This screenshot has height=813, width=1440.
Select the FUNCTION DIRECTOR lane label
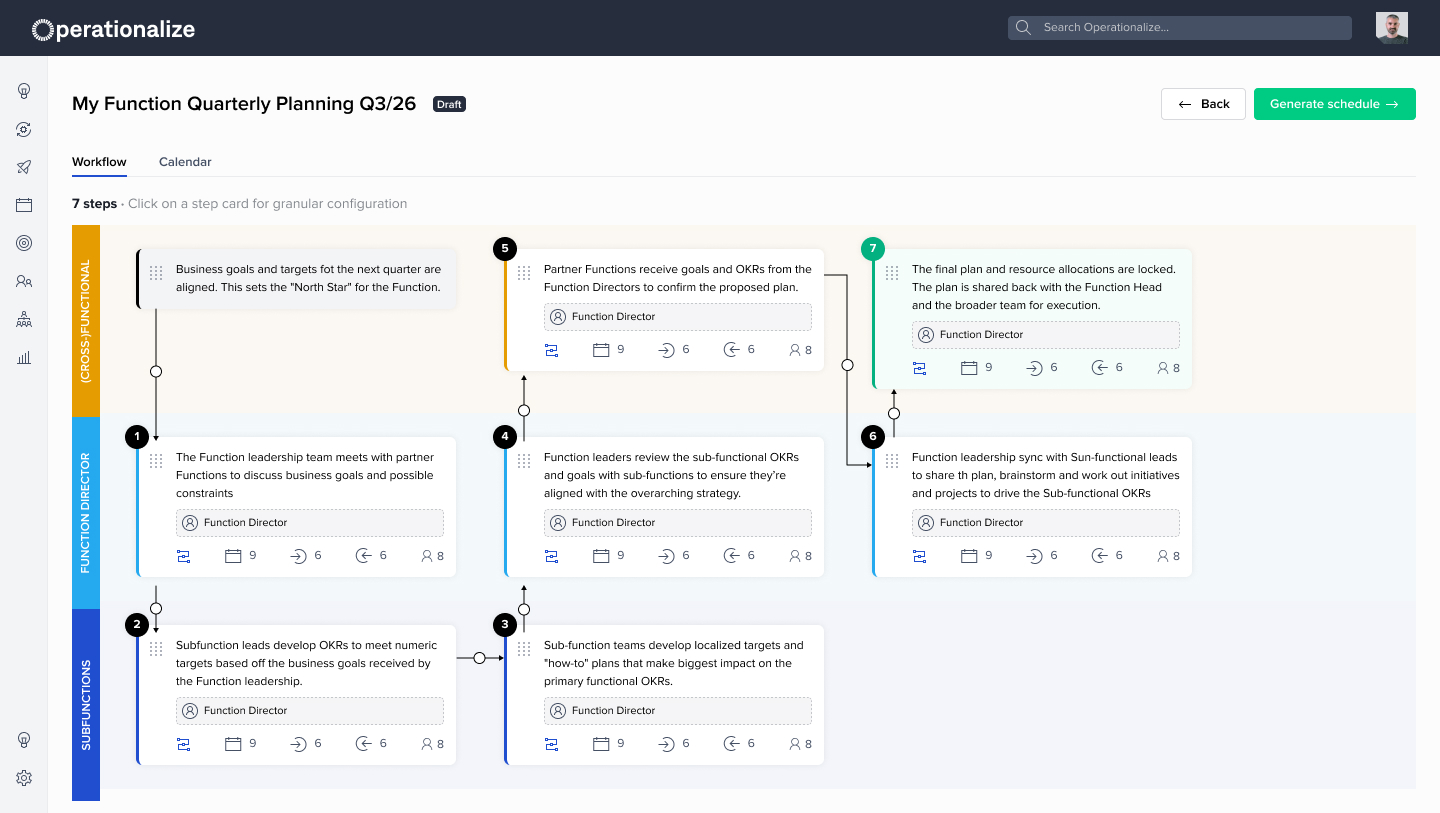click(86, 513)
